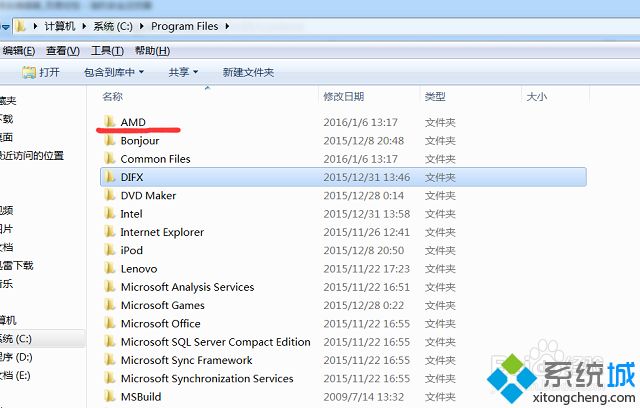Image resolution: width=640 pixels, height=408 pixels.
Task: Select the iPod folder name
Action: tap(131, 250)
